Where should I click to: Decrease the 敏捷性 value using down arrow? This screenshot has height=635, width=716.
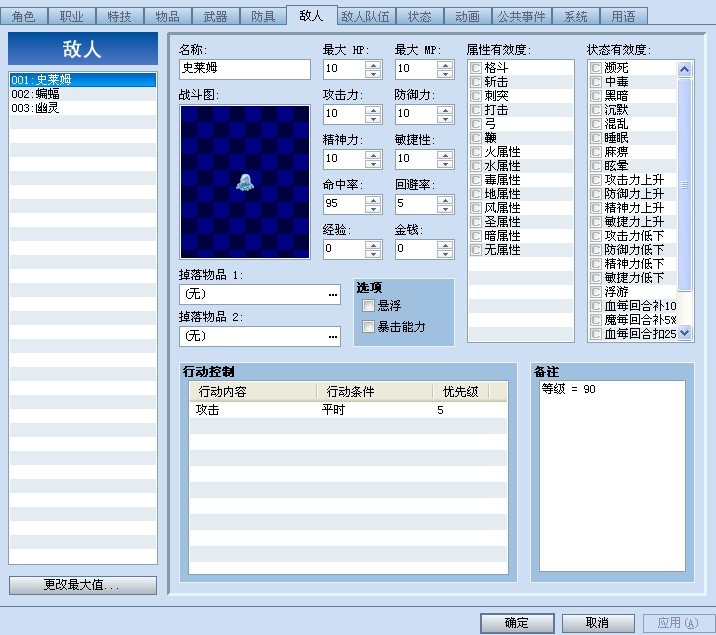pyautogui.click(x=445, y=163)
